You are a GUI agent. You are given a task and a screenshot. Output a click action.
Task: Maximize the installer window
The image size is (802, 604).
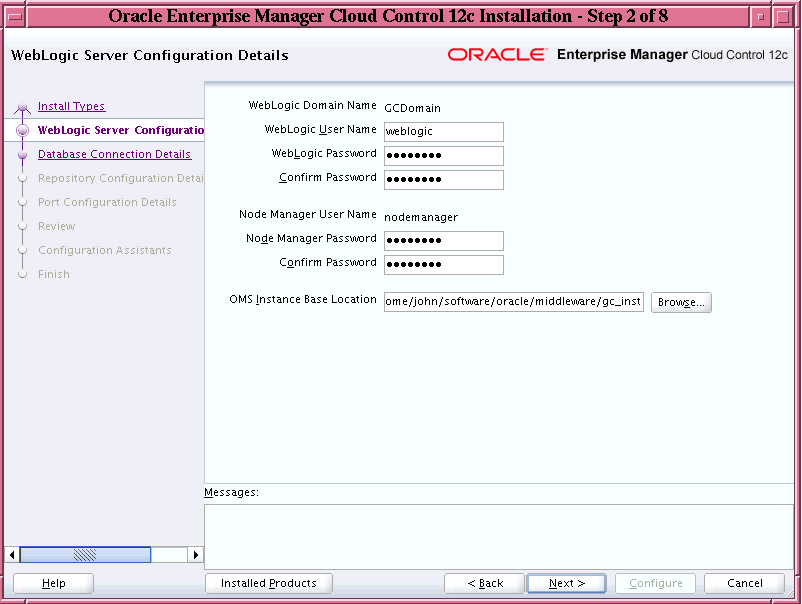click(x=783, y=17)
